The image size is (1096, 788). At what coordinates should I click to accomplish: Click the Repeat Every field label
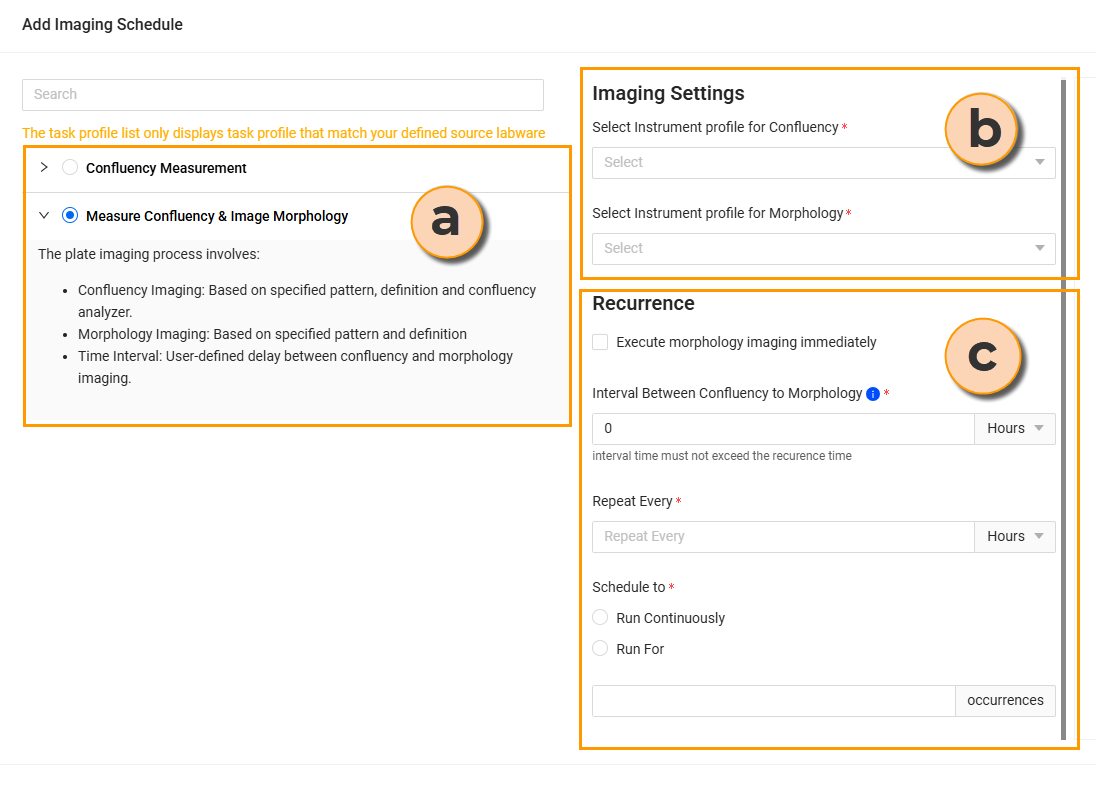(x=632, y=501)
